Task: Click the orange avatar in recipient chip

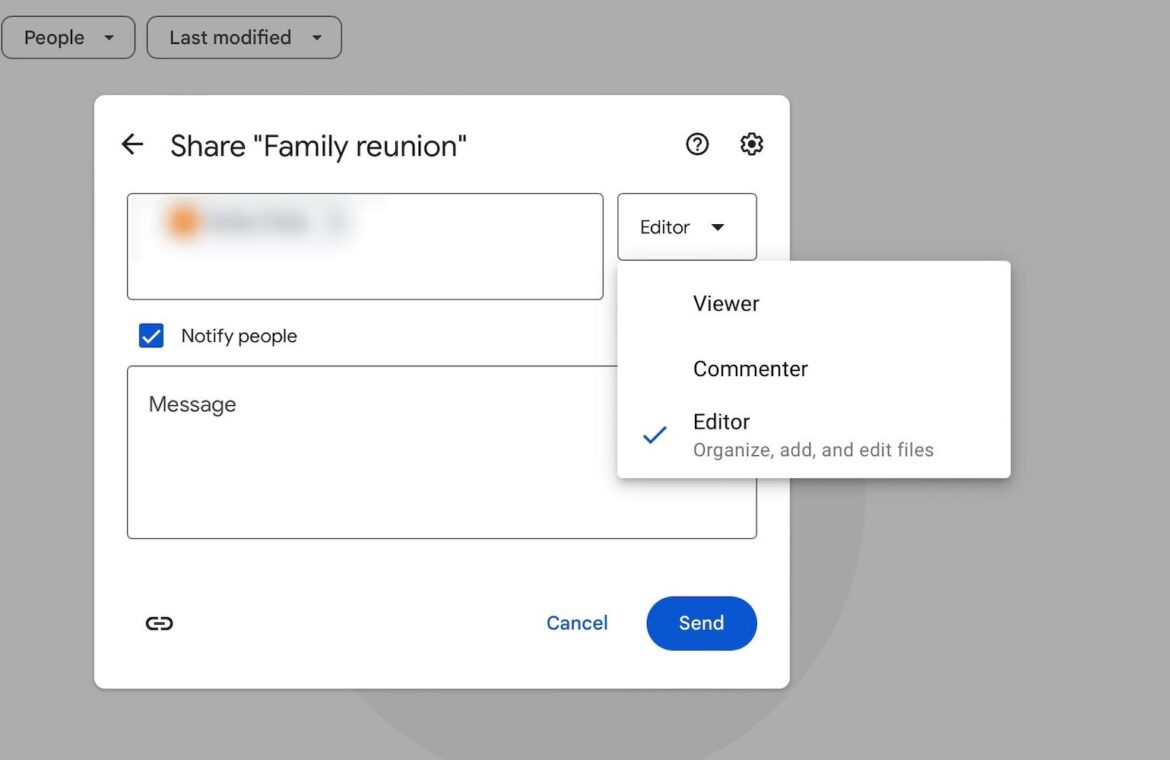Action: (x=184, y=222)
